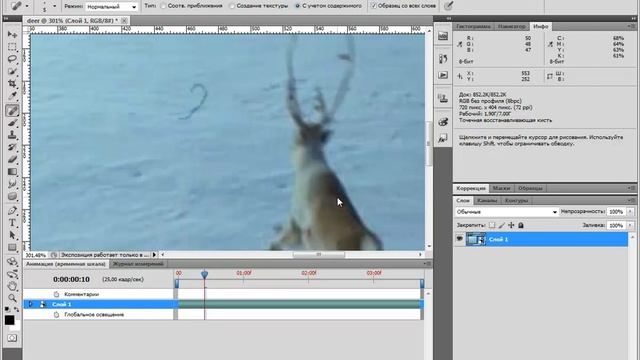Toggle lock image pixels (brush icon)
Viewport: 640px width, 360px height.
pyautogui.click(x=502, y=225)
